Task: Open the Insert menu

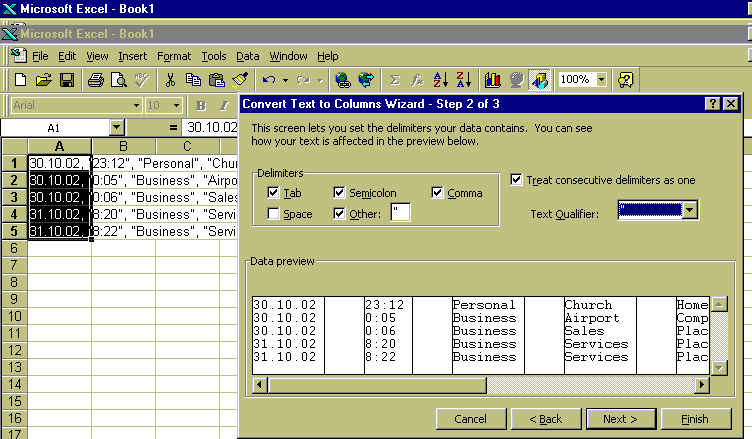Action: coord(133,56)
